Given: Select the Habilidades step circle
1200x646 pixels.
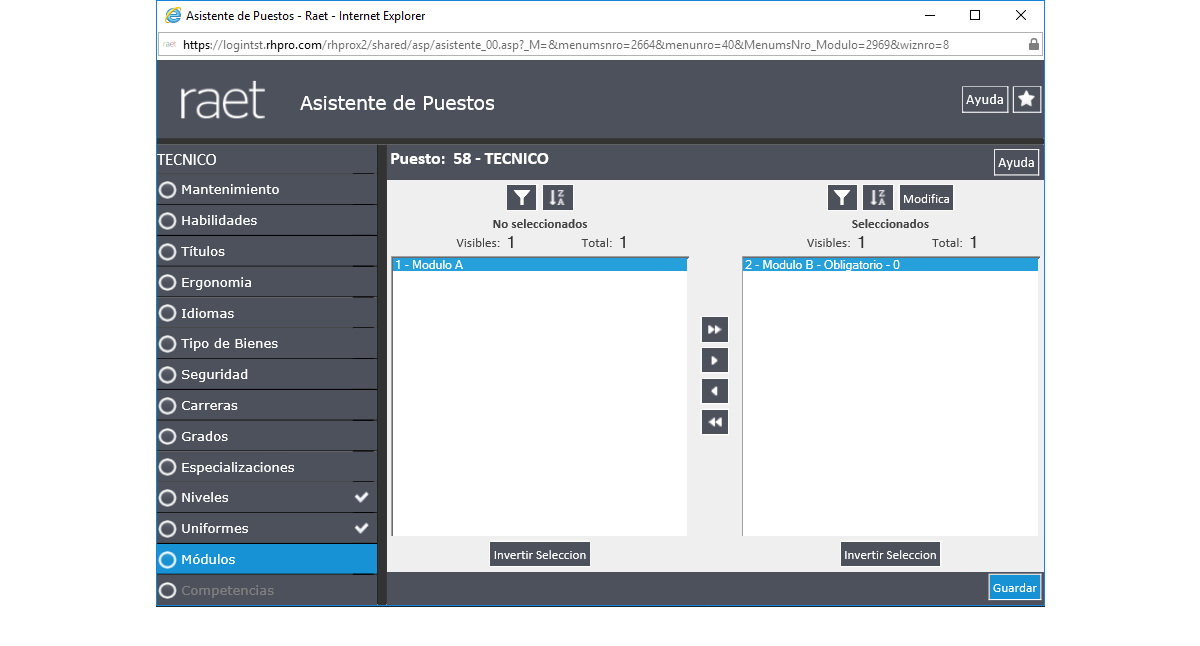Looking at the screenshot, I should [168, 221].
